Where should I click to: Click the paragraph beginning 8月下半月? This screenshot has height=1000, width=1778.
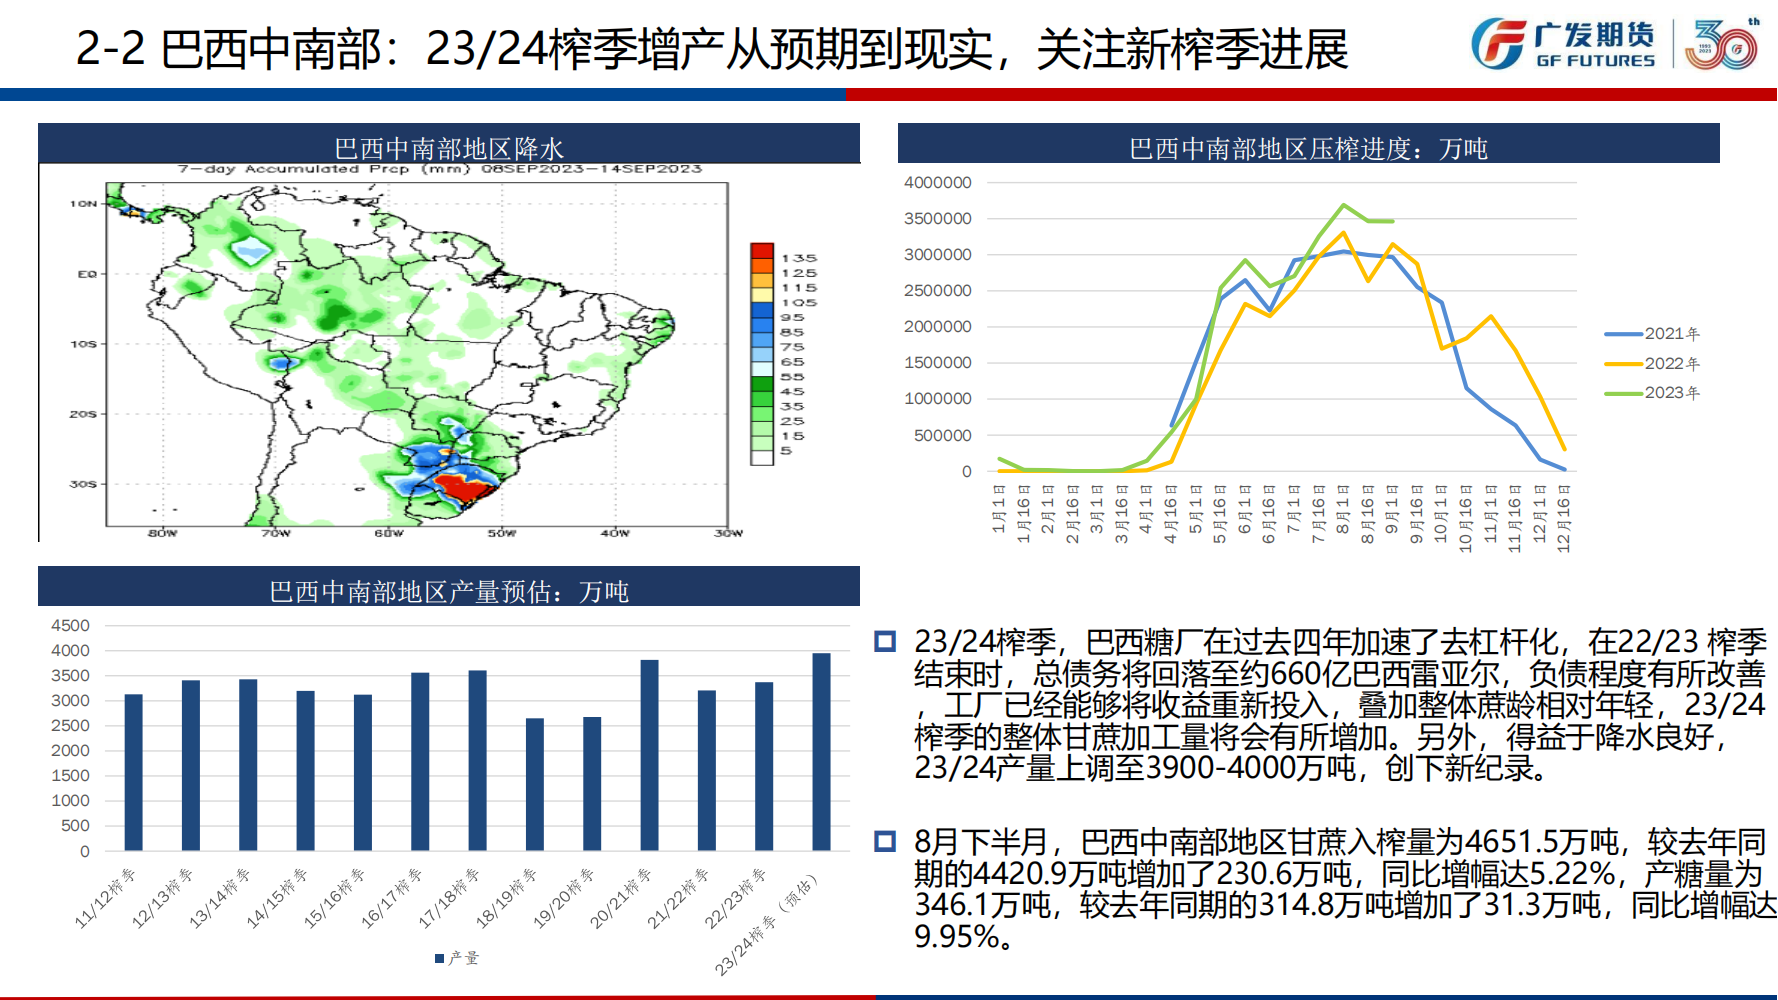[1340, 889]
